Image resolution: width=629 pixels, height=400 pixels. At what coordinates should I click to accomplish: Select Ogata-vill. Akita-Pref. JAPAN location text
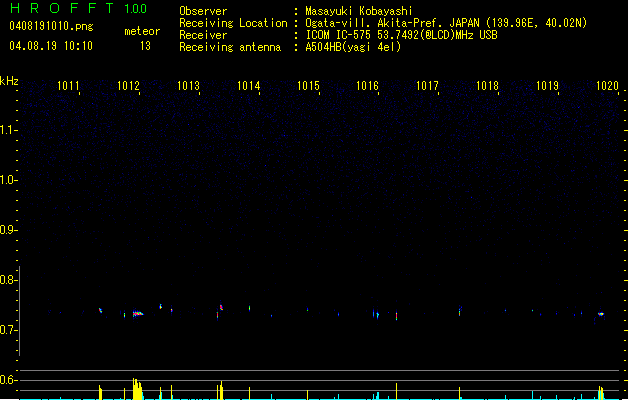pos(446,23)
